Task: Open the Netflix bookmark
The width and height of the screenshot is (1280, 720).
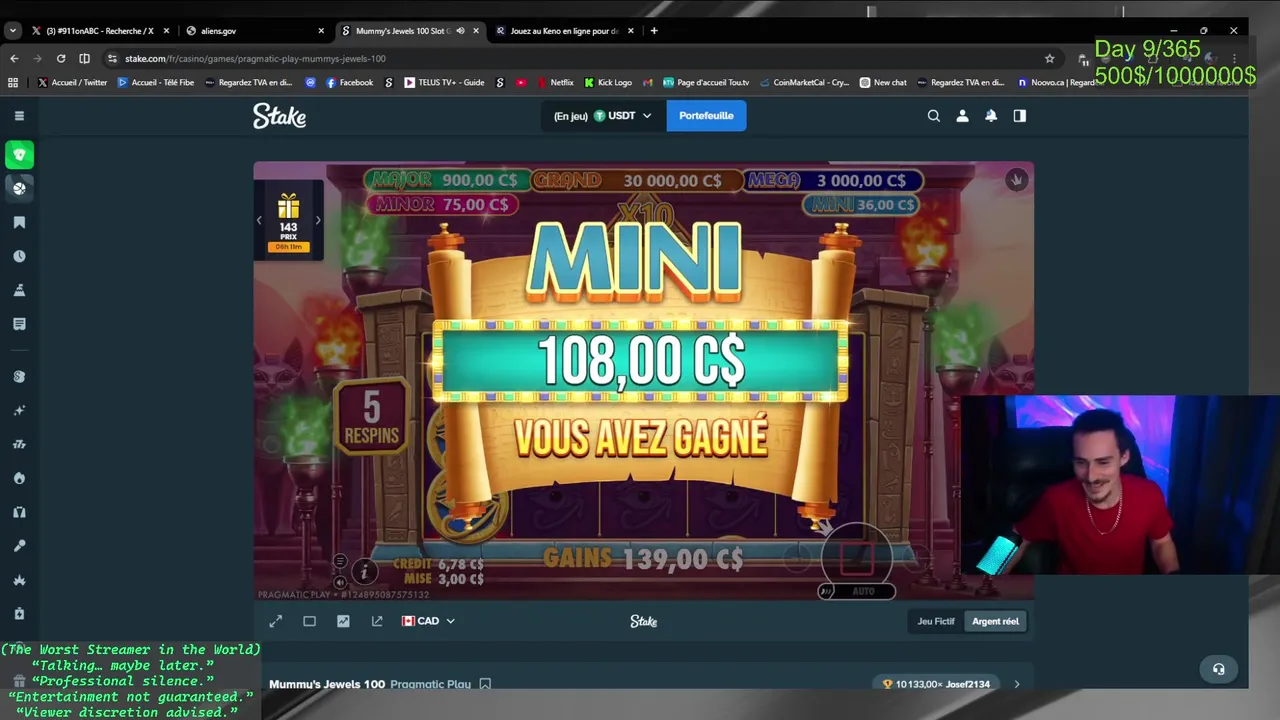Action: click(x=555, y=83)
